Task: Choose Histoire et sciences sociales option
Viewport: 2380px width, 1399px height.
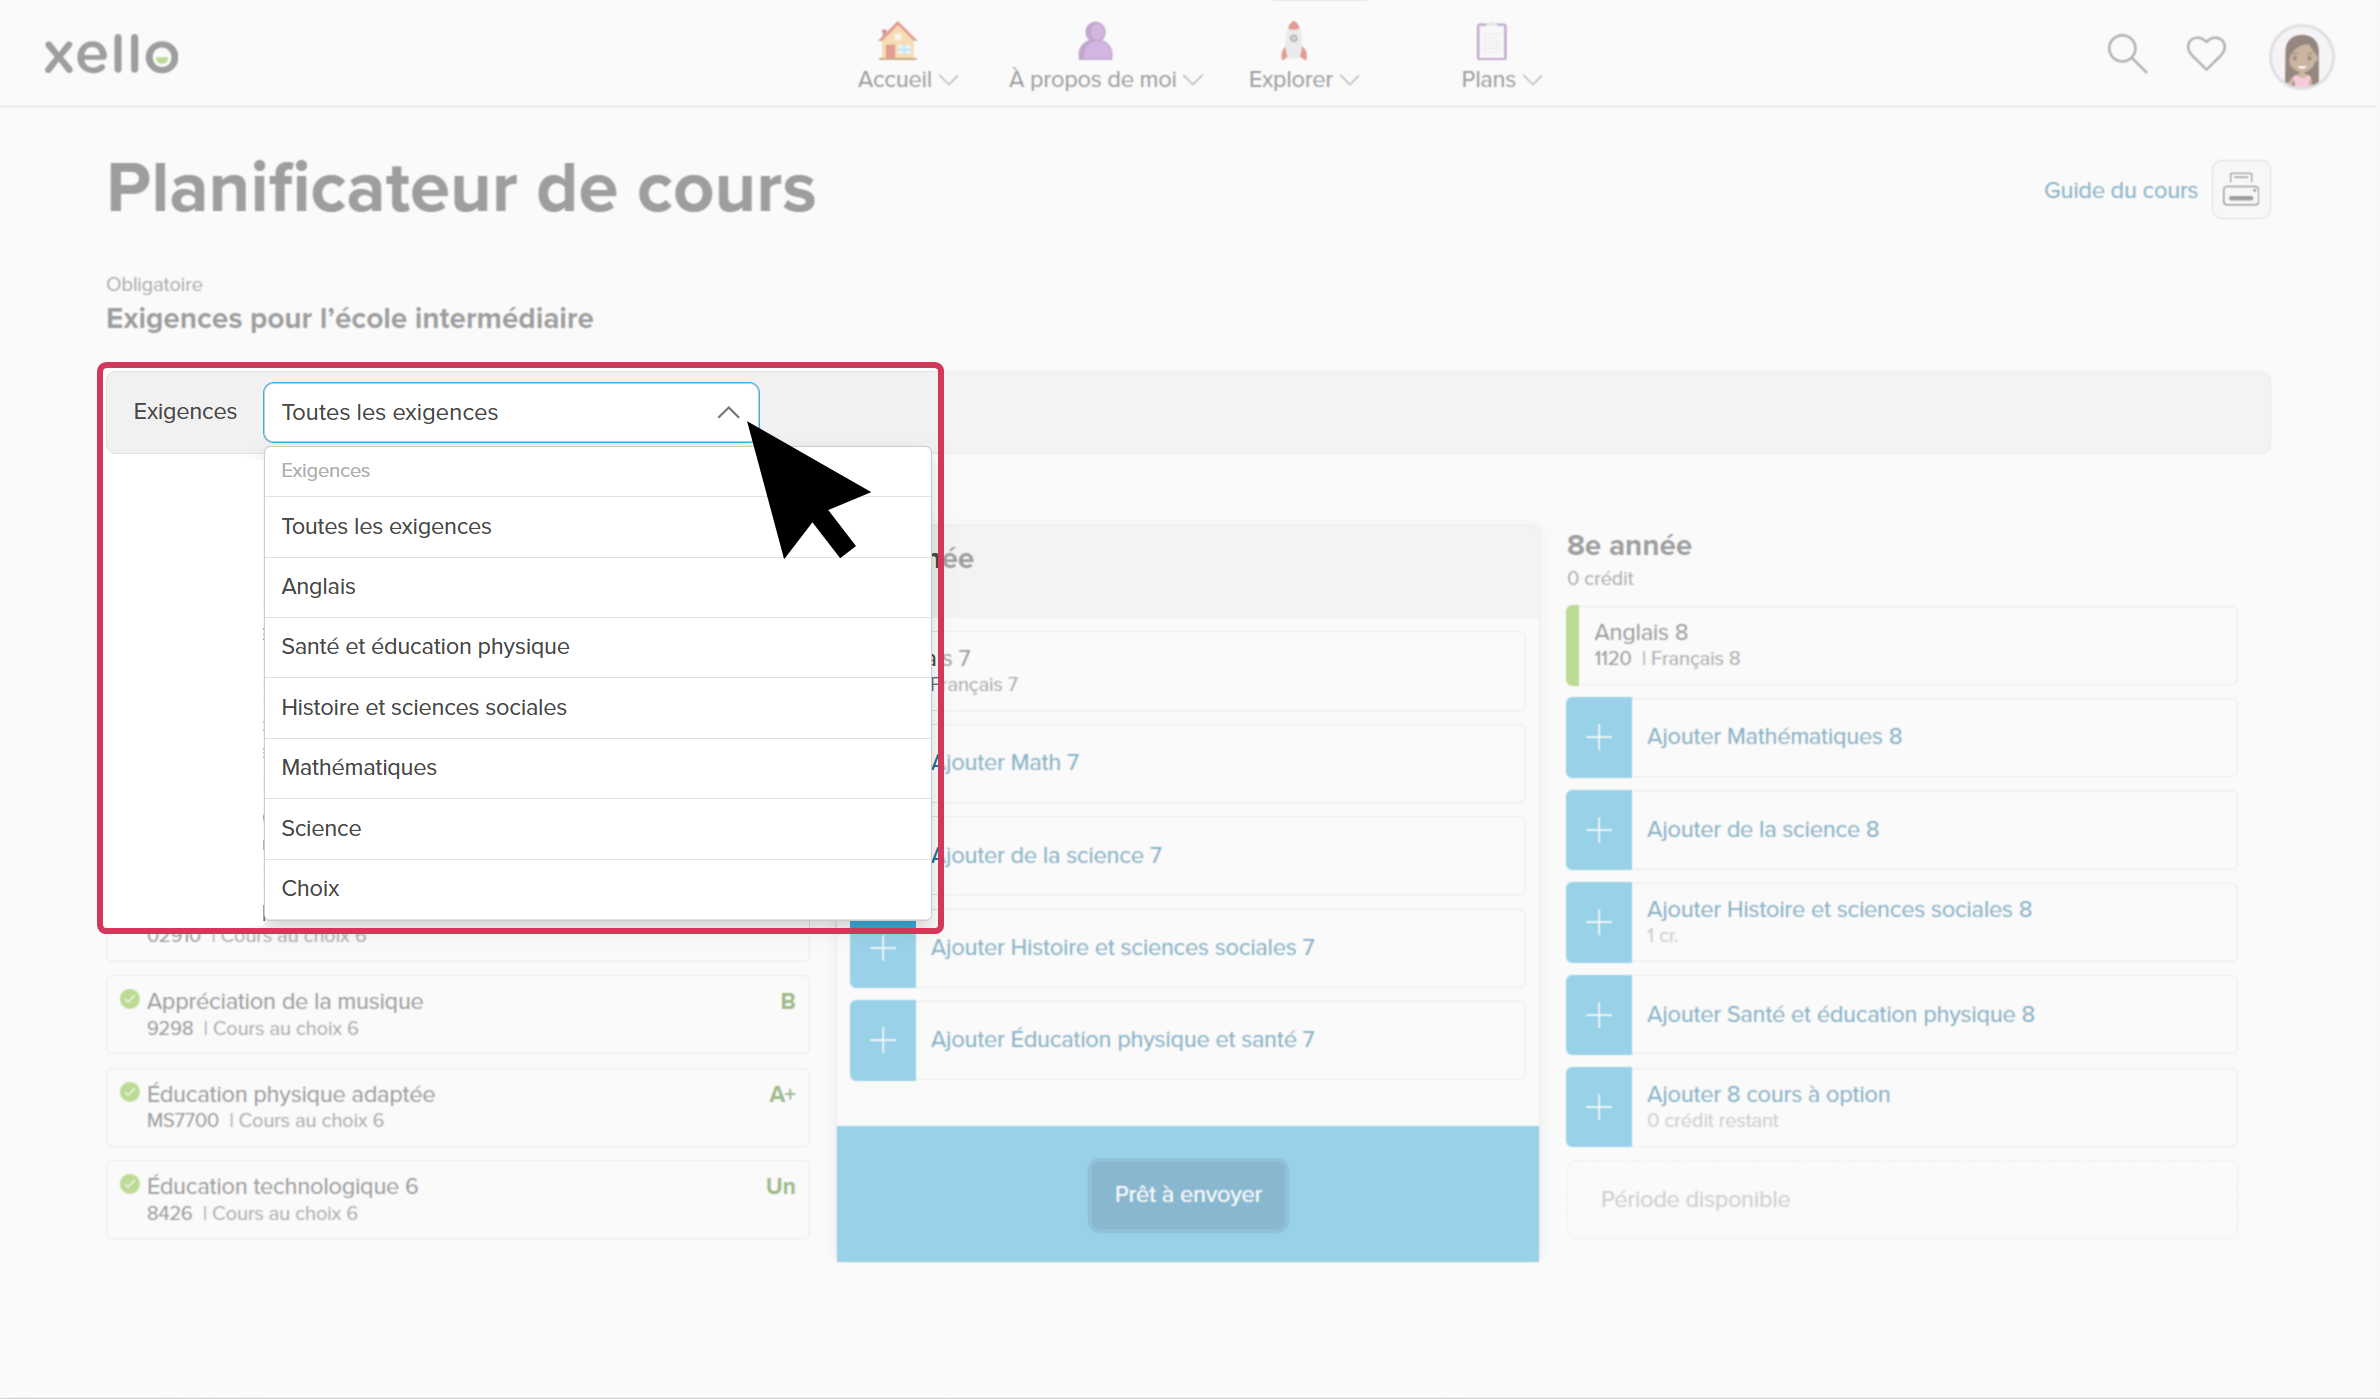Action: pos(424,708)
